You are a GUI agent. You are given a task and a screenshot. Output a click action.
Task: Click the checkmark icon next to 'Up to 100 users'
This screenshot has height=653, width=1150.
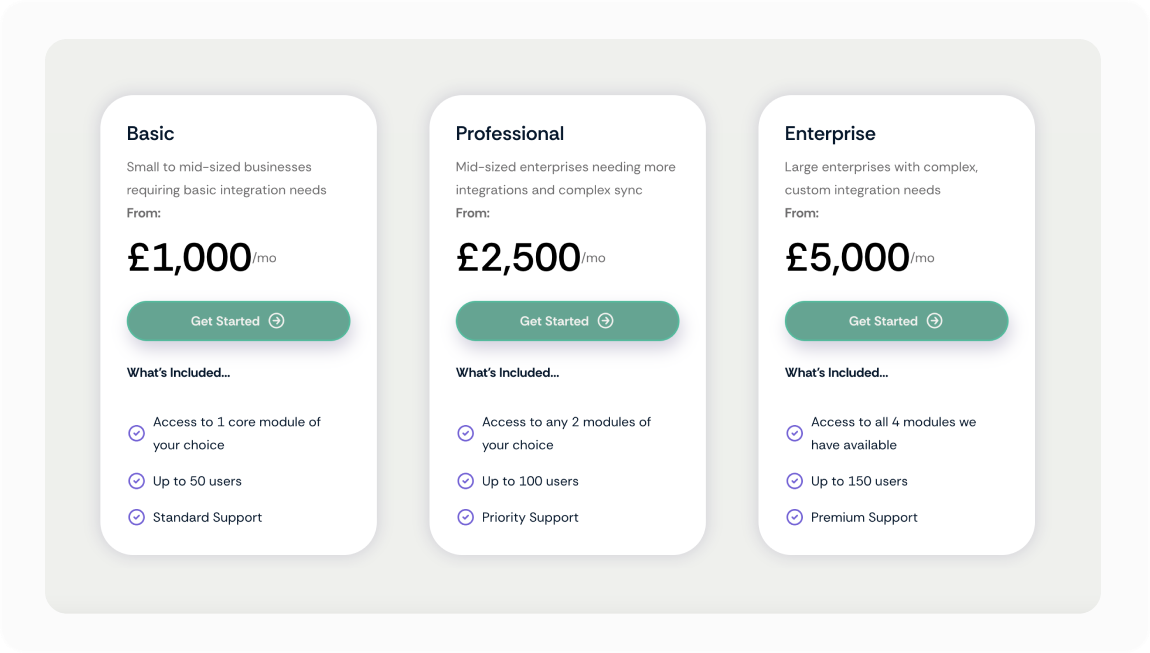point(466,481)
